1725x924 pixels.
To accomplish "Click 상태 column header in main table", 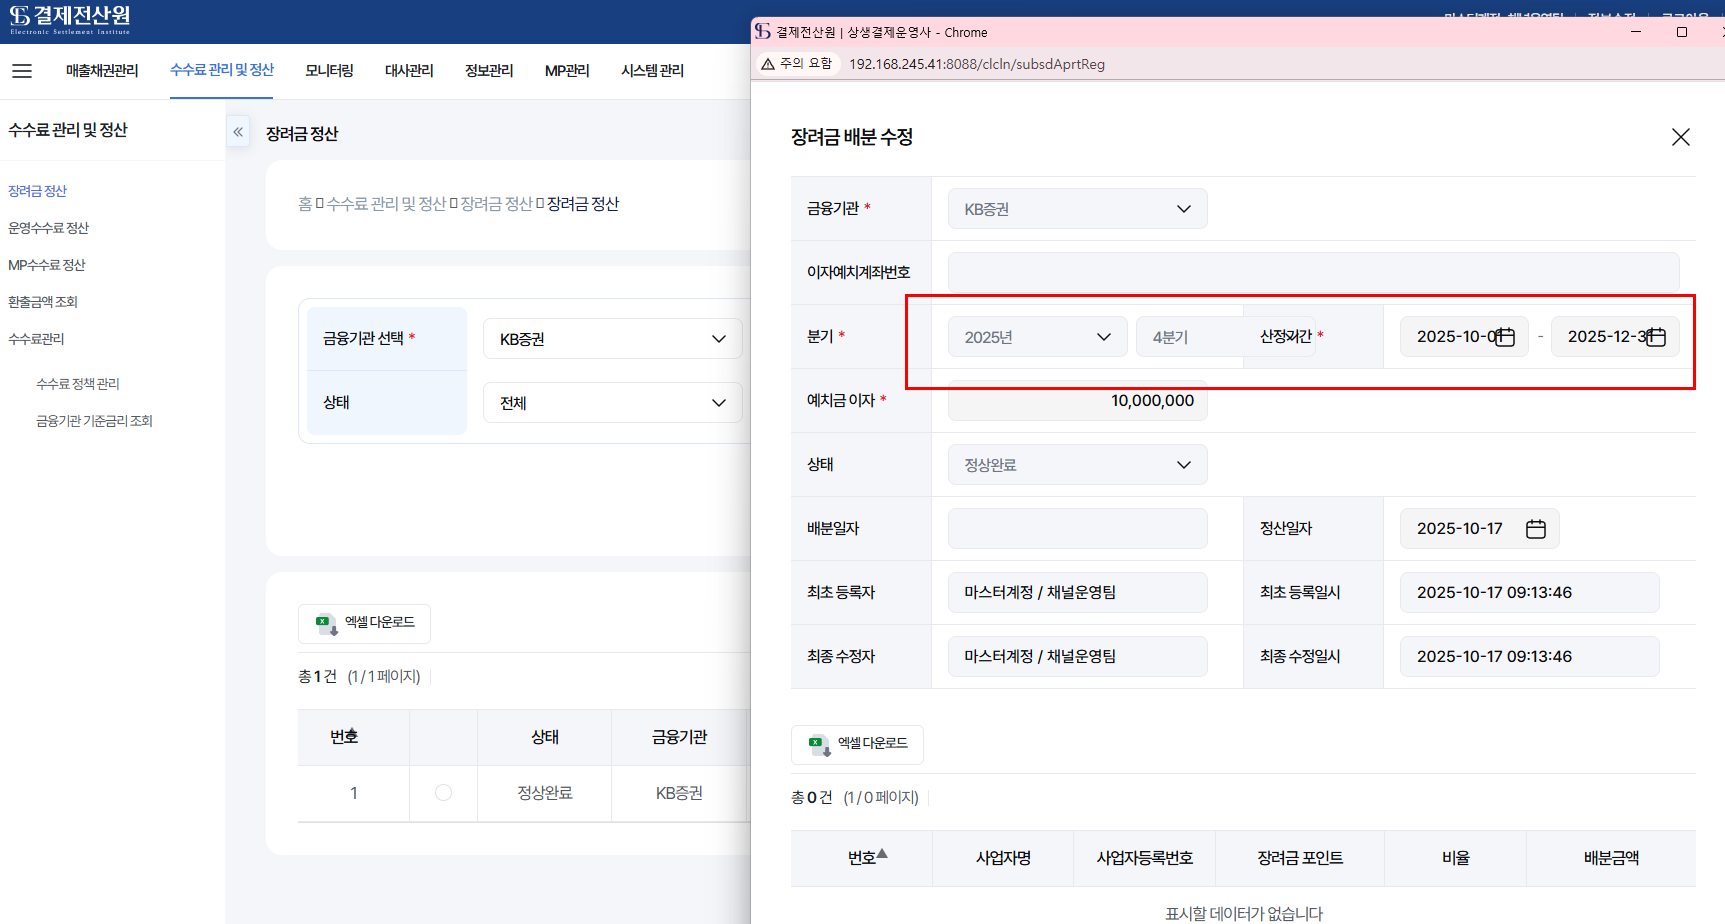I will pos(544,737).
